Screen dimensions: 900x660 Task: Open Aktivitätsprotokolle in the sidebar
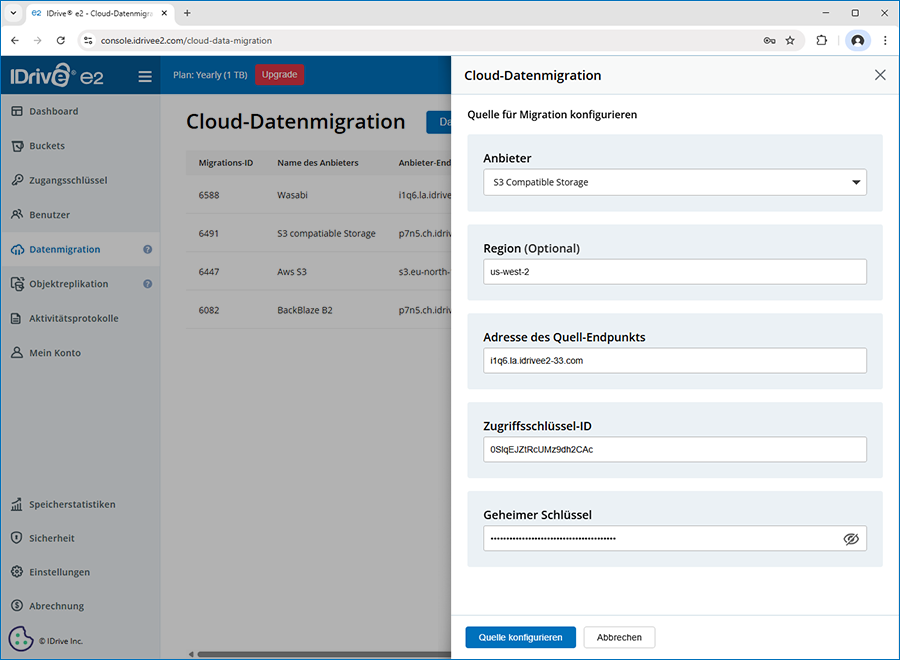tap(73, 318)
